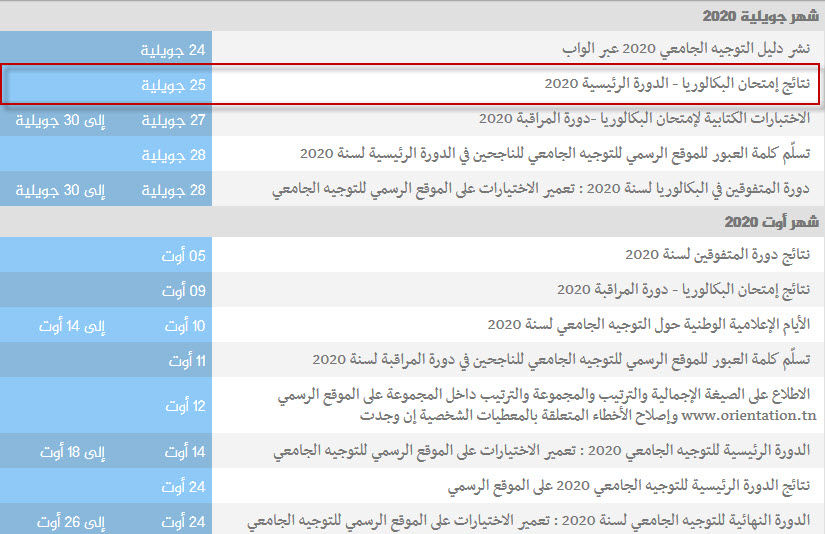Select the "تسلّم كلمة العبور" دورة المراقبة row text
Screen dimensions: 825x534
point(561,359)
